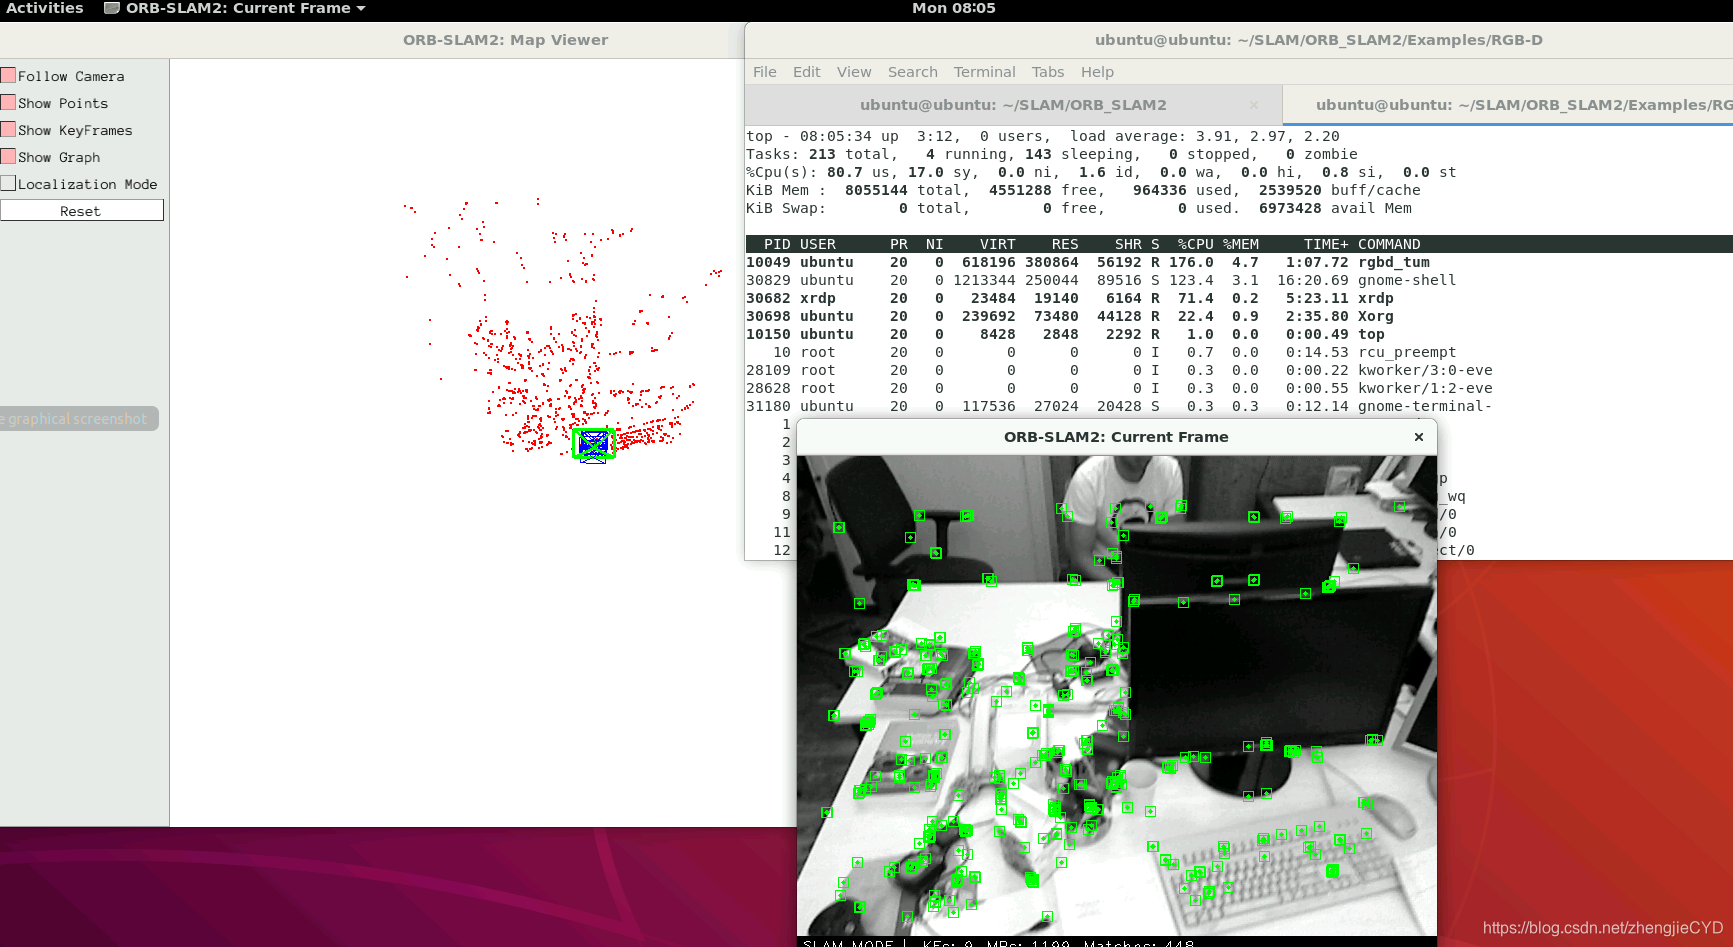Select the gnome-shell process row
Screen dimensions: 1733x947
(x=1239, y=280)
